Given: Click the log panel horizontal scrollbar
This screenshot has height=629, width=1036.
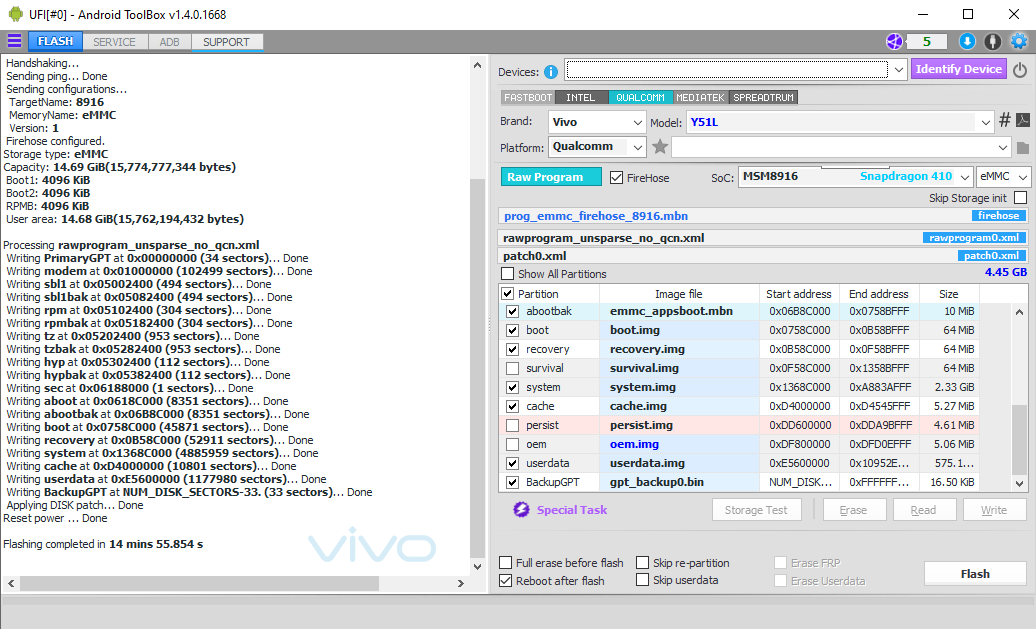Looking at the screenshot, I should coord(237,583).
